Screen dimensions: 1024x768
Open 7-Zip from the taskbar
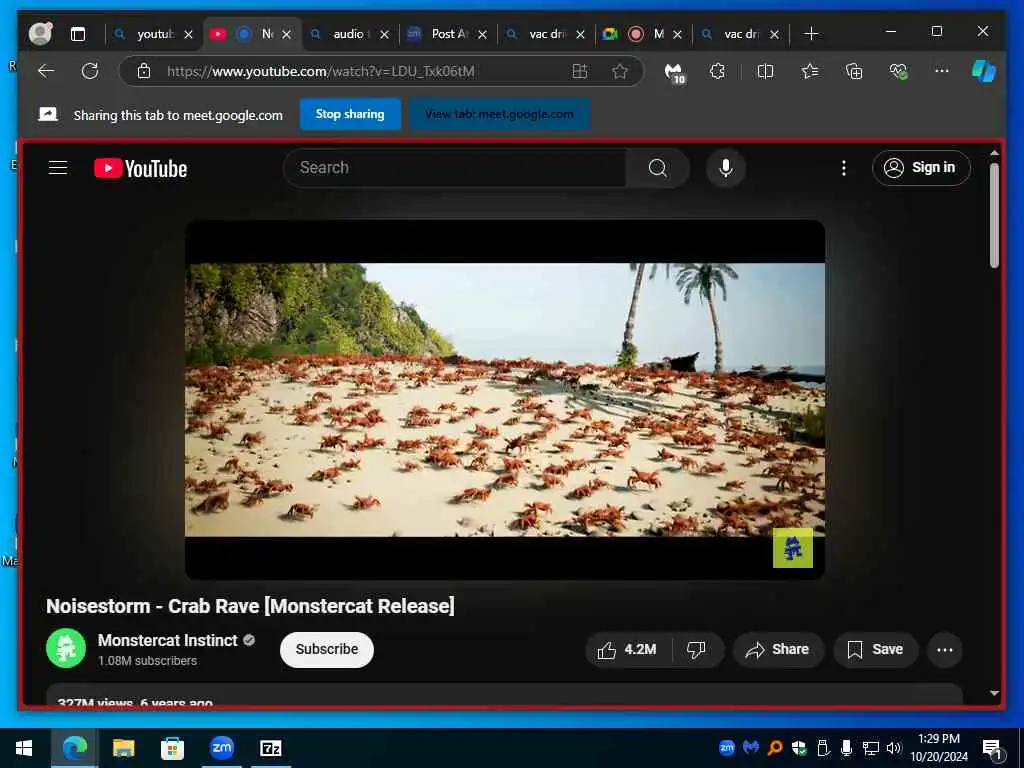[270, 748]
